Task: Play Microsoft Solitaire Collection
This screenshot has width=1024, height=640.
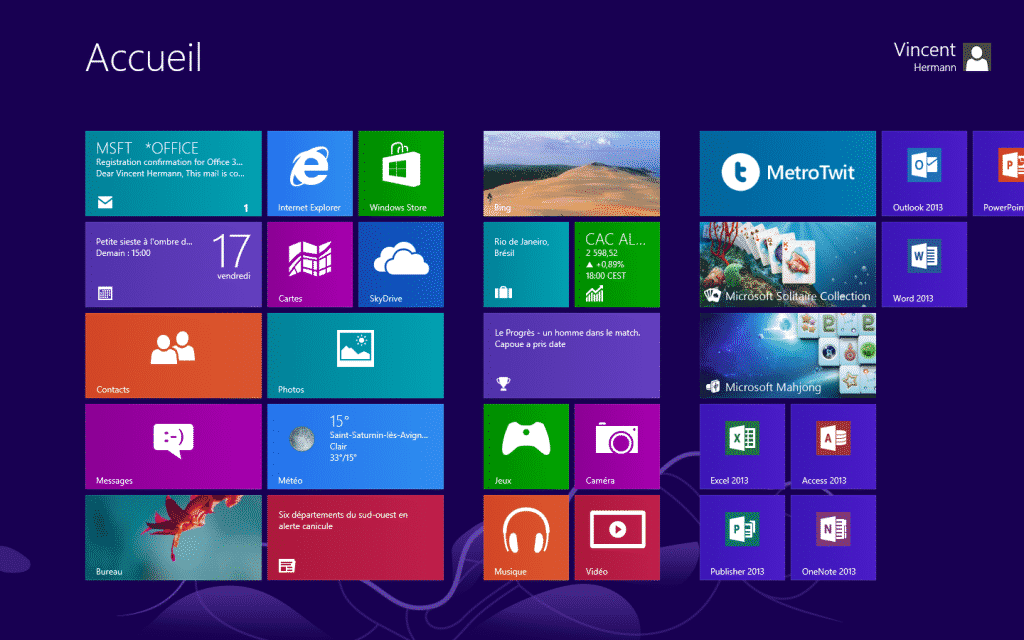Action: click(x=787, y=264)
